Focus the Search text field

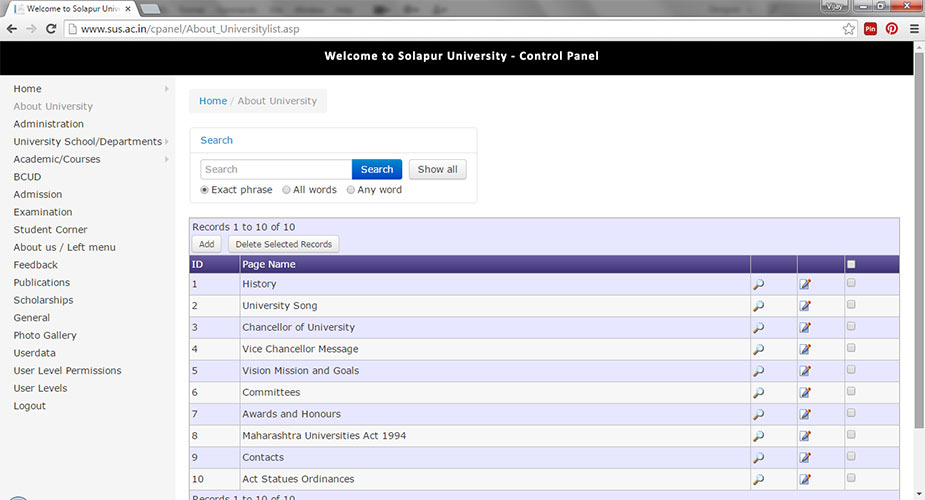tap(276, 169)
